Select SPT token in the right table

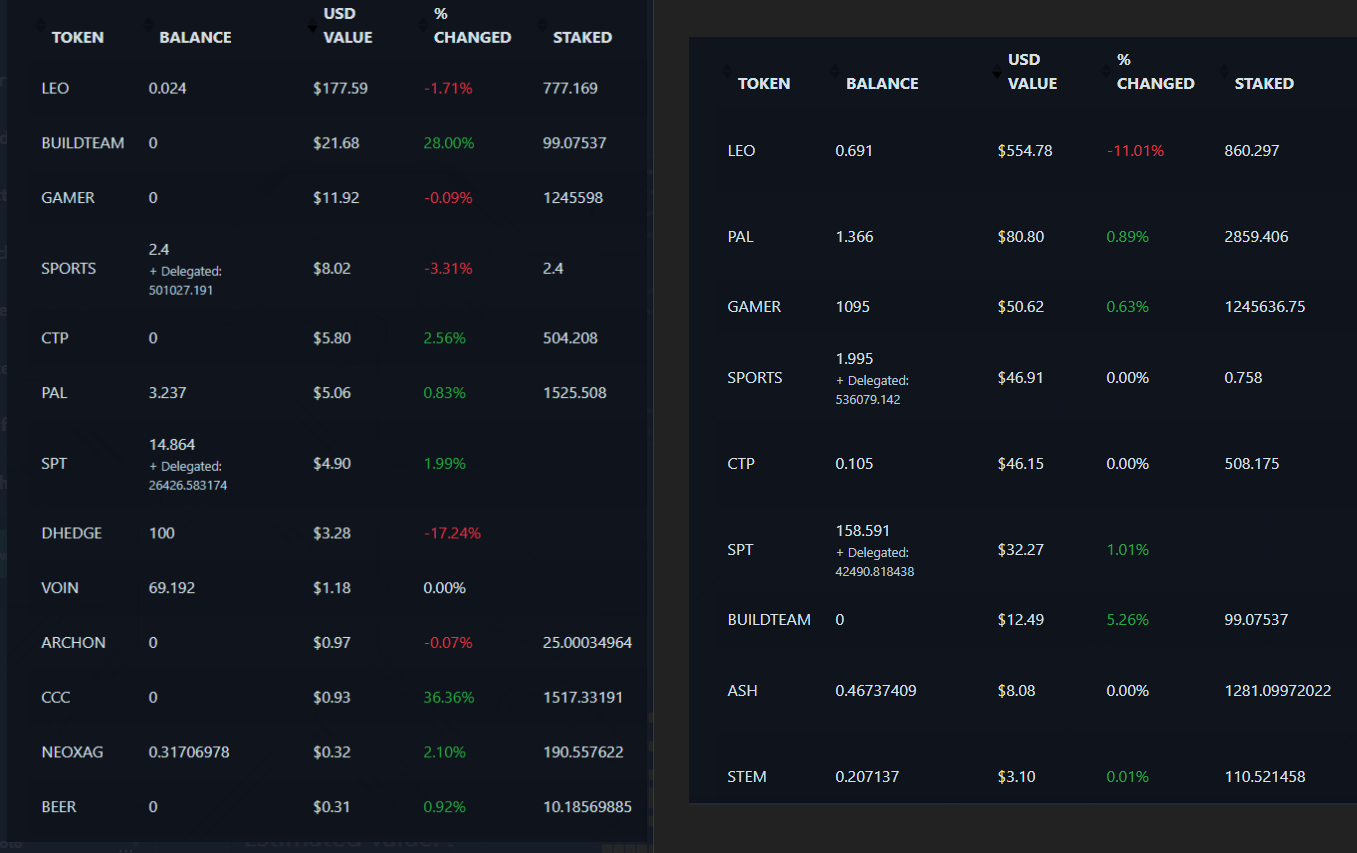pyautogui.click(x=740, y=550)
